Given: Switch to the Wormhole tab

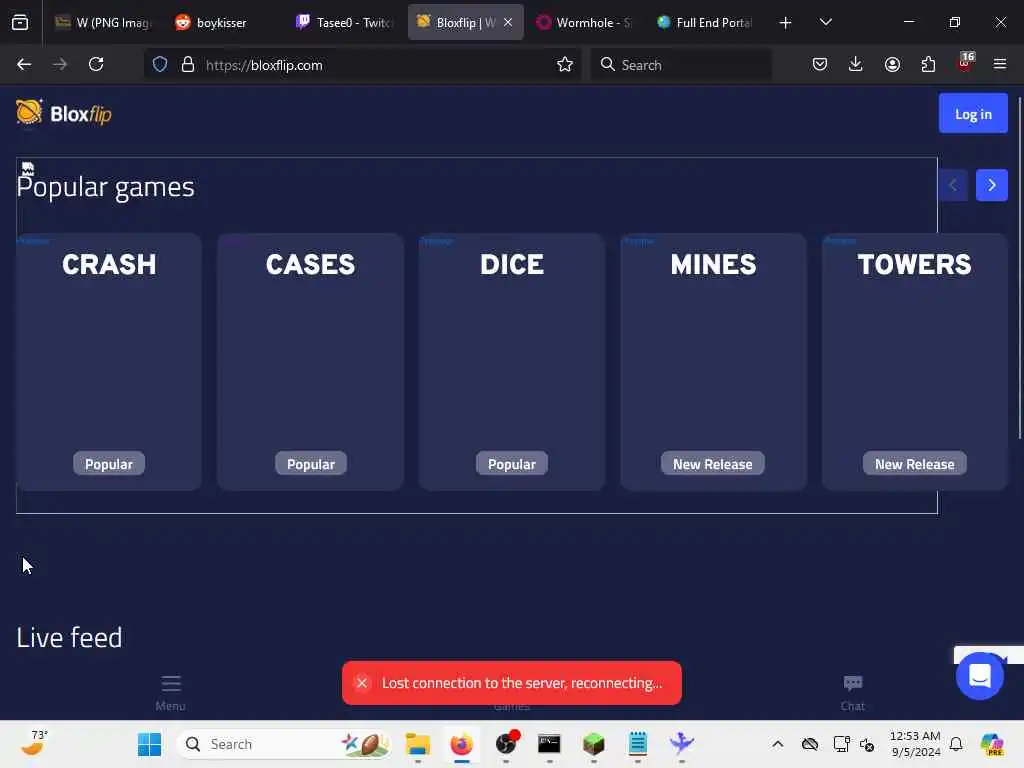Looking at the screenshot, I should (x=584, y=22).
